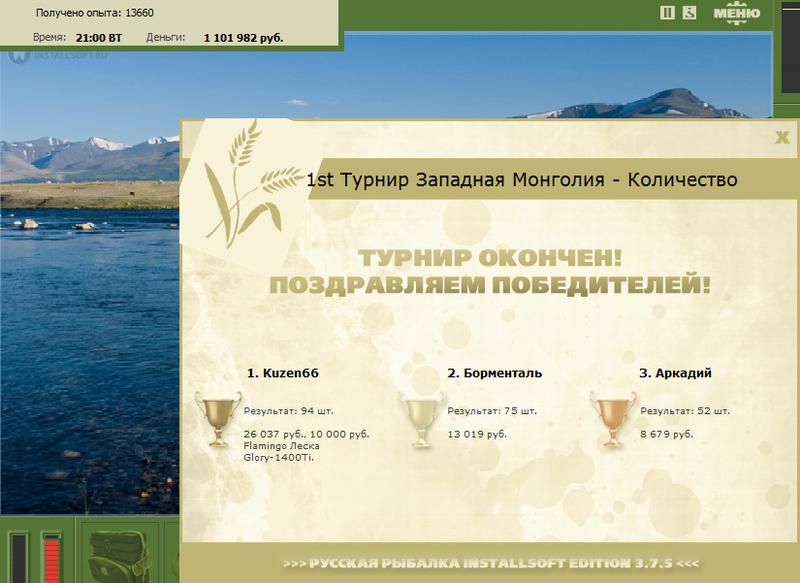Select winner name 1. Kuzen66
This screenshot has width=800, height=583.
pos(283,373)
